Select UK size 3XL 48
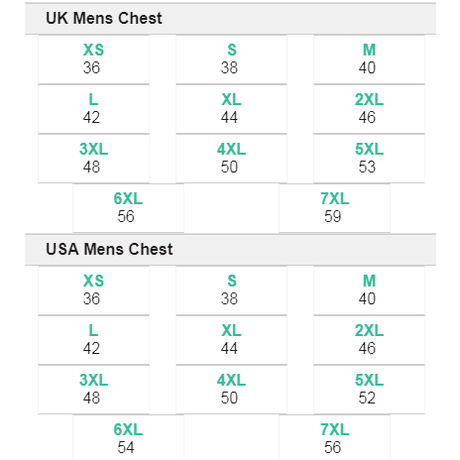Screen dimensions: 460x460 [x=94, y=159]
